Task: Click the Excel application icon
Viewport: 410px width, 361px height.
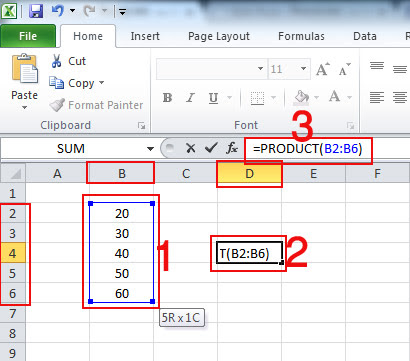Action: [x=9, y=11]
